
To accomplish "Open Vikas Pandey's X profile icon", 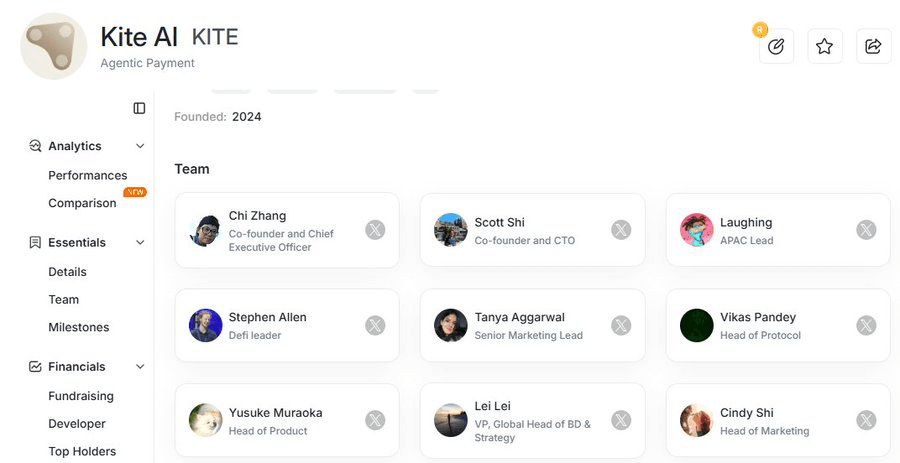I will (866, 325).
